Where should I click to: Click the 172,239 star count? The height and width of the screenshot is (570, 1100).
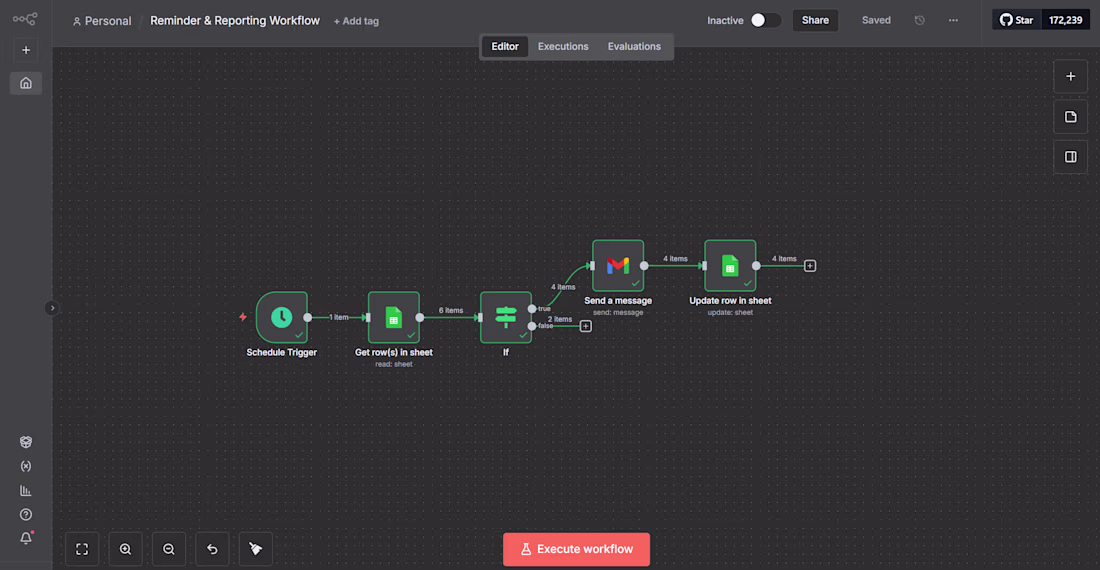(1066, 20)
